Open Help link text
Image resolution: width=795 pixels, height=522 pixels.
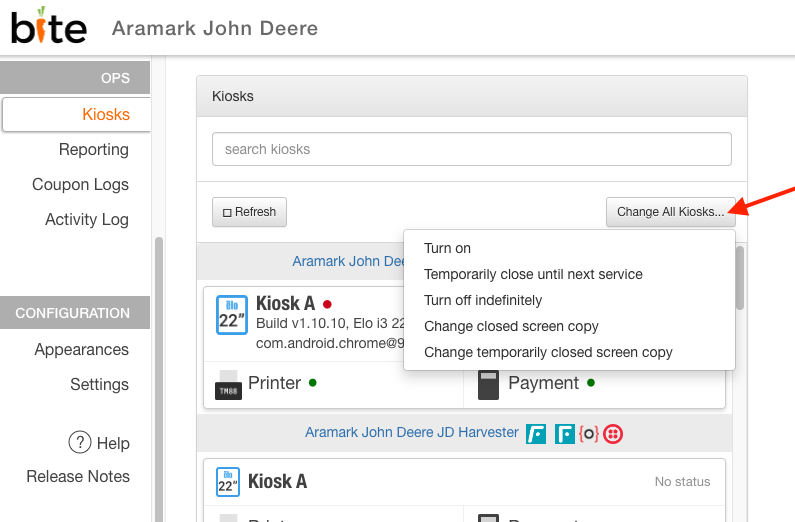113,443
